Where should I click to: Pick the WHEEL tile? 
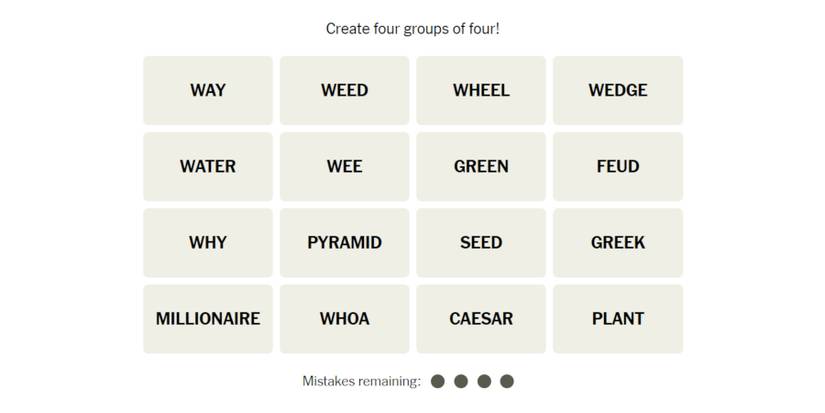pos(481,90)
